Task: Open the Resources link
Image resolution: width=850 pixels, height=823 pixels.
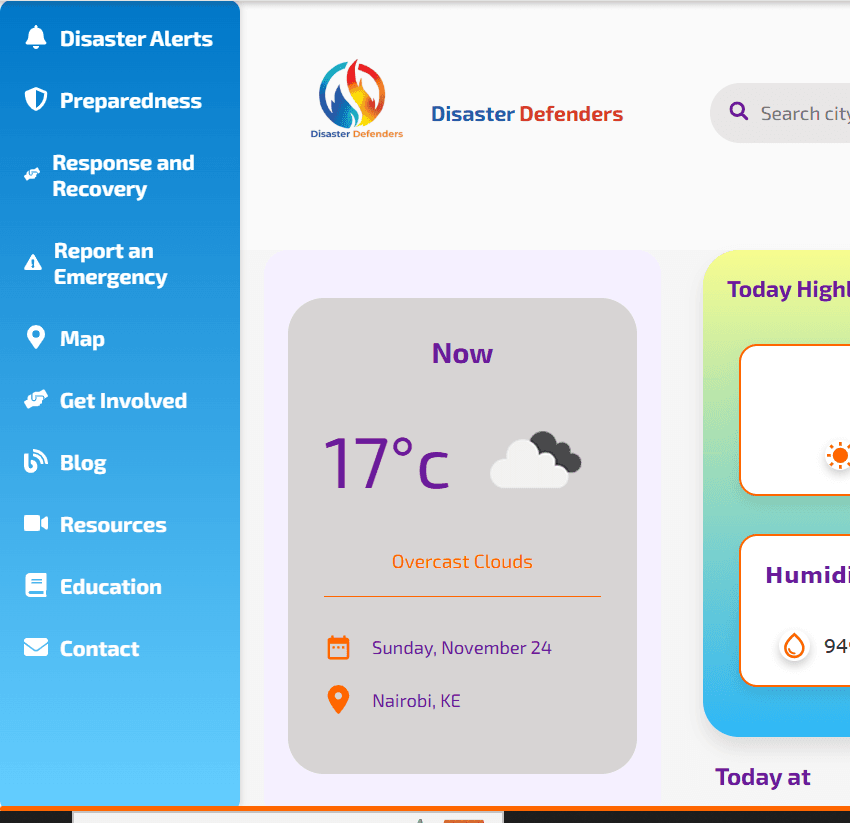Action: 113,525
